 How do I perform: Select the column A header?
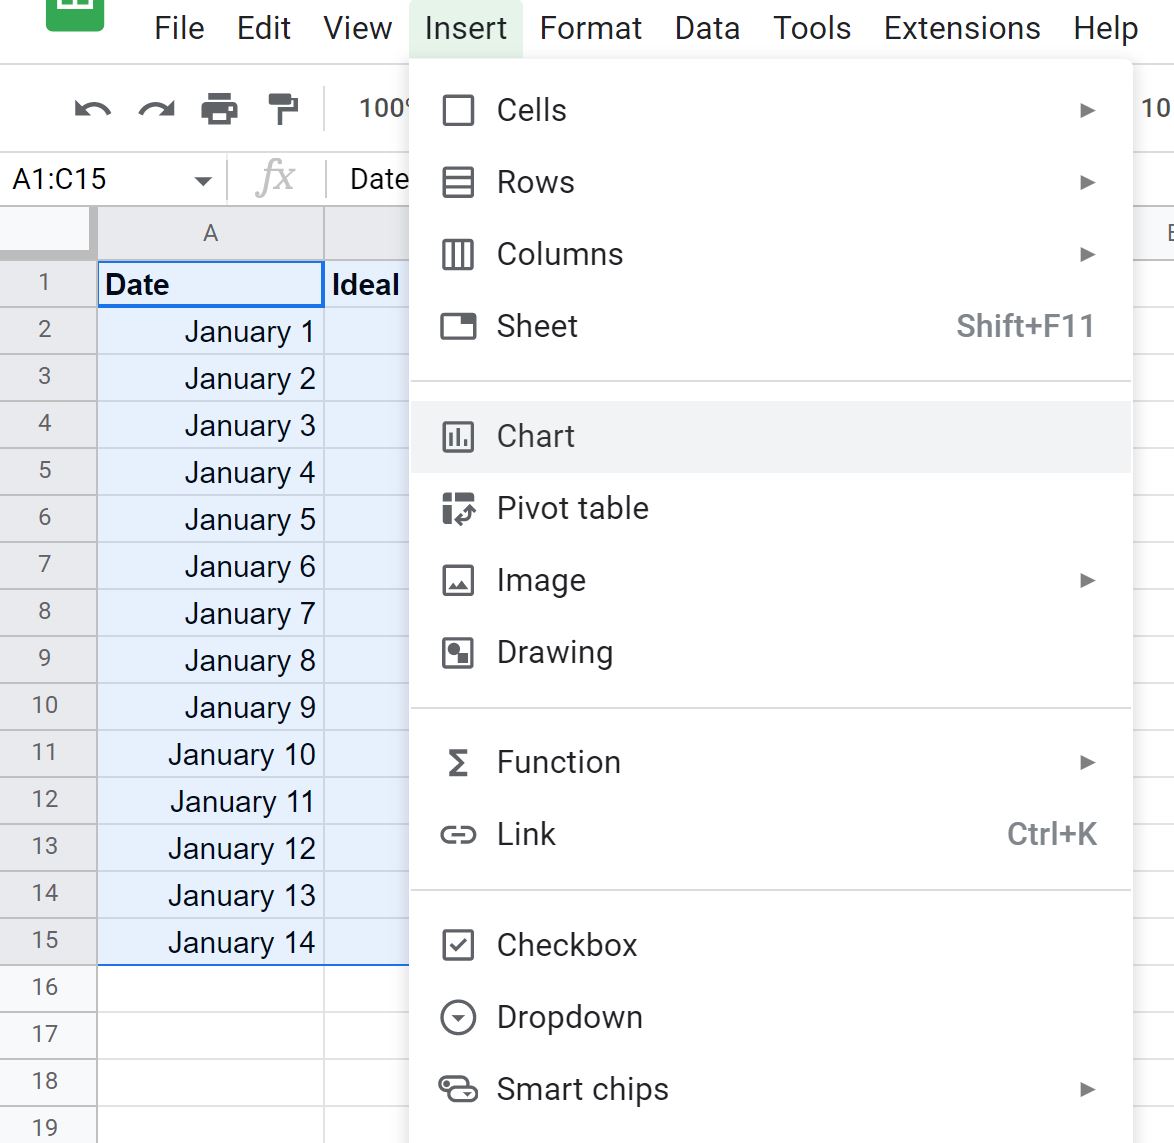(210, 234)
